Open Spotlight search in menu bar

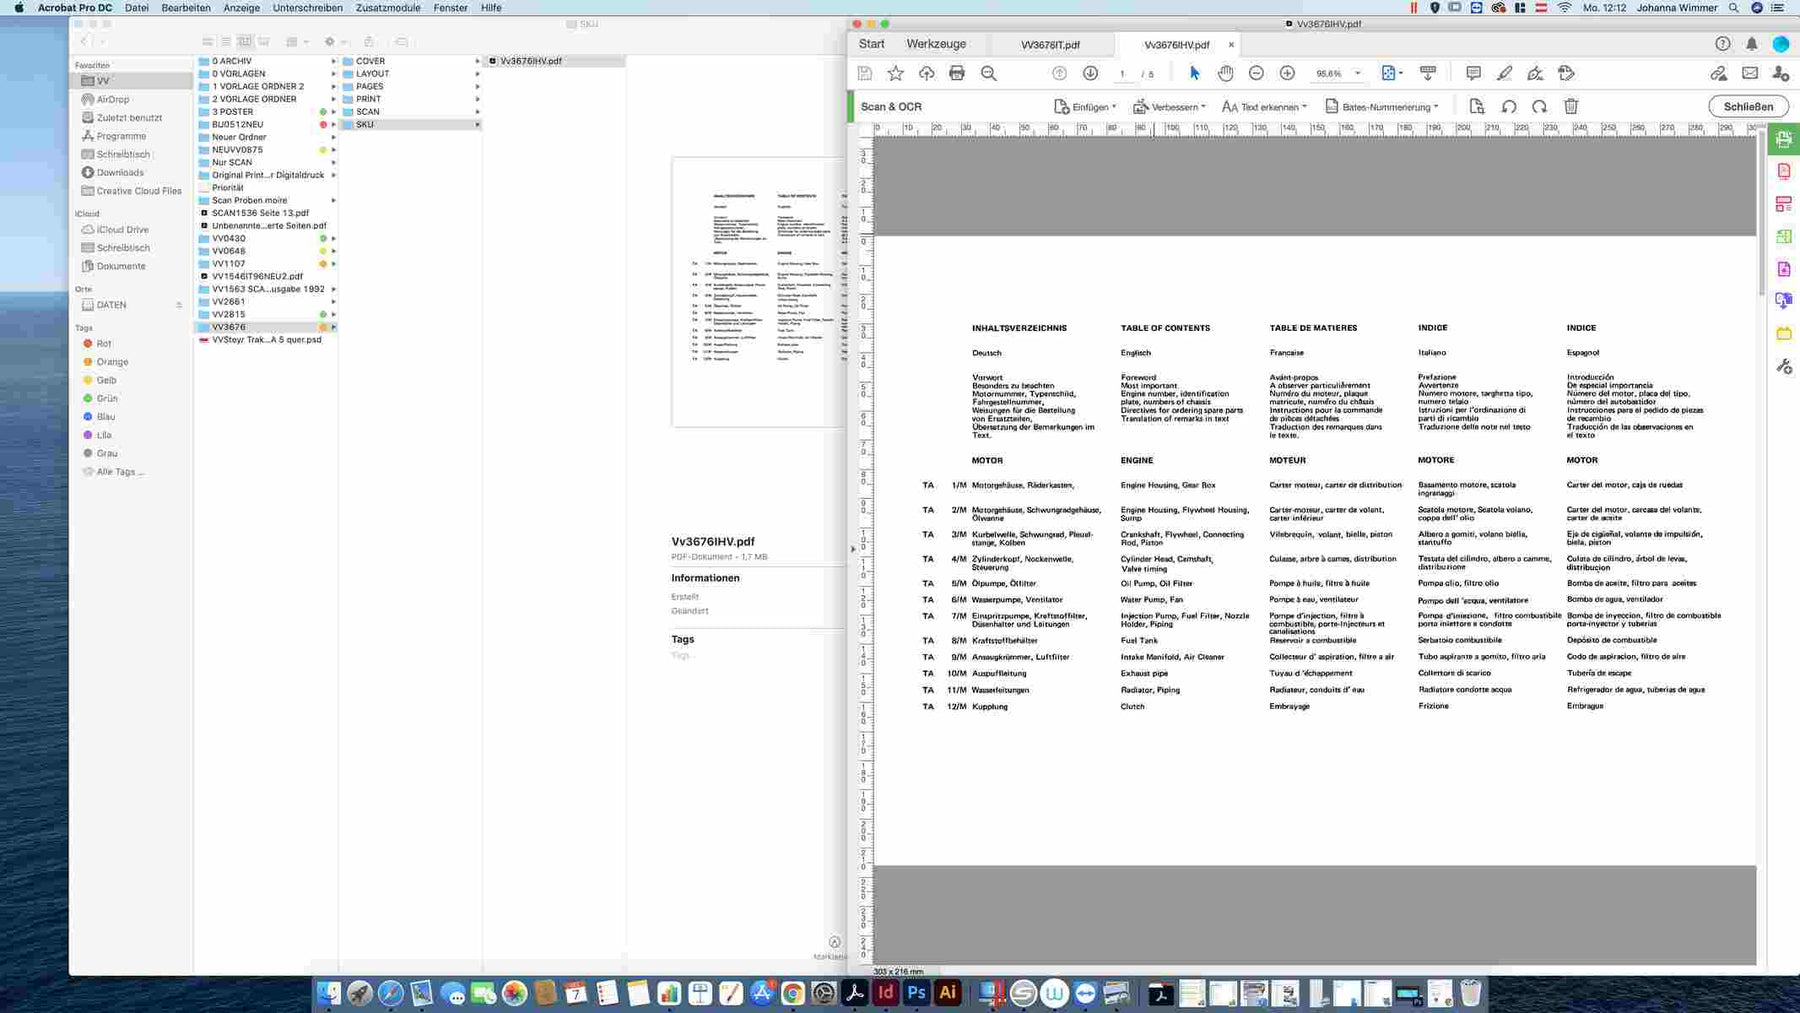tap(1733, 8)
